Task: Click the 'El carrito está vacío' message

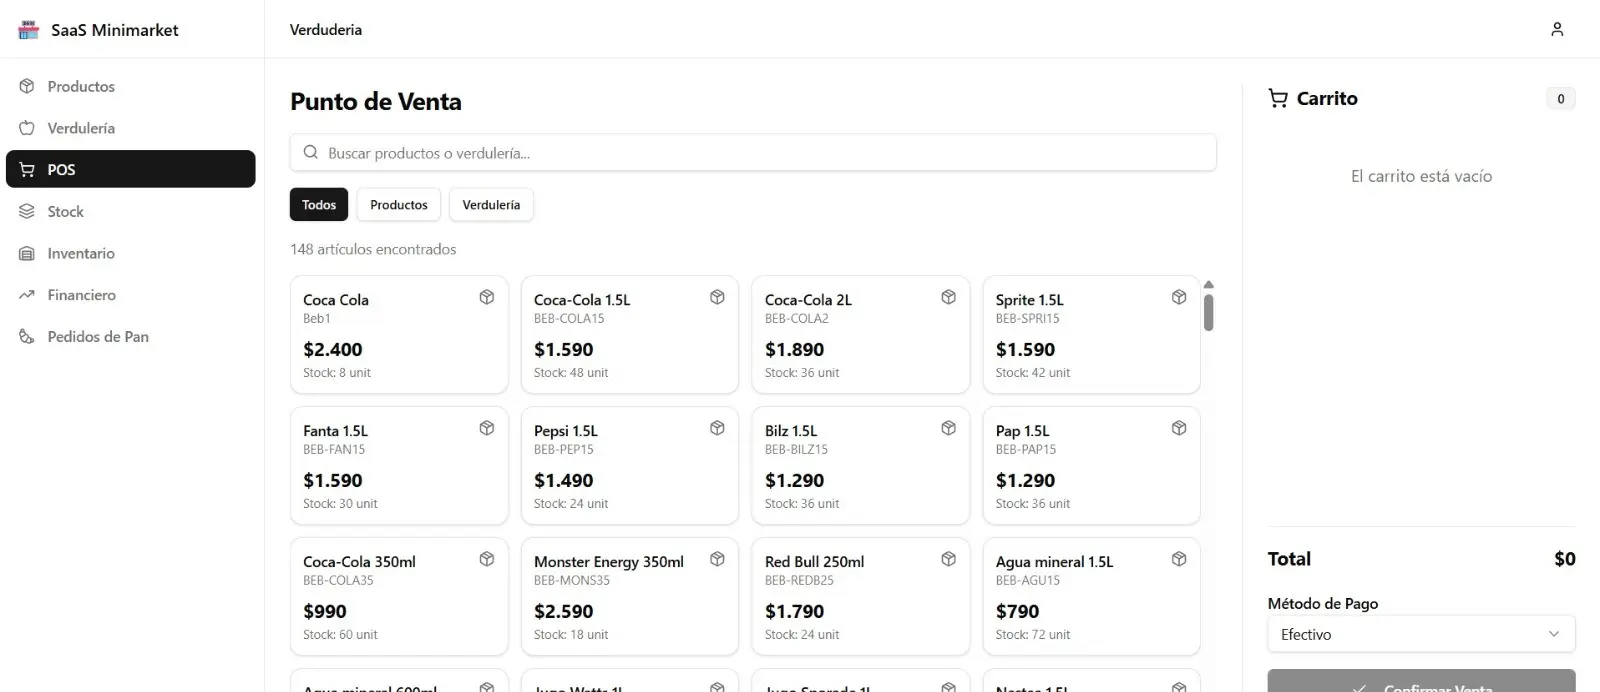Action: pyautogui.click(x=1421, y=176)
